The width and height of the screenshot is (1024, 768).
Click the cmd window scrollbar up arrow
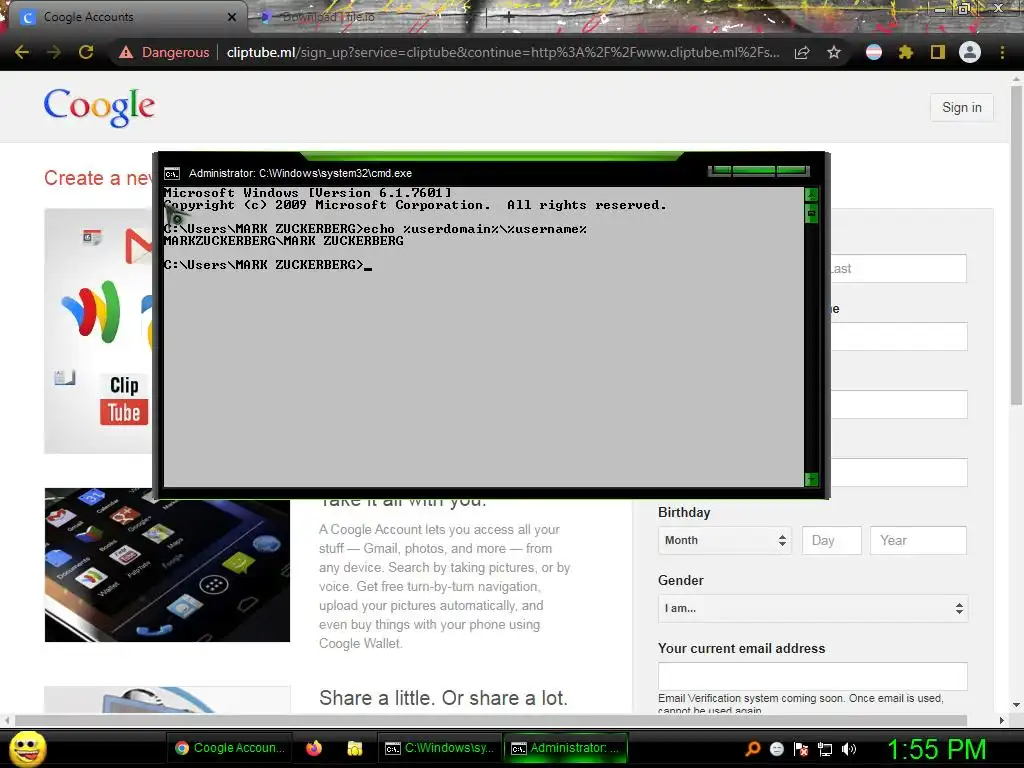click(x=811, y=195)
